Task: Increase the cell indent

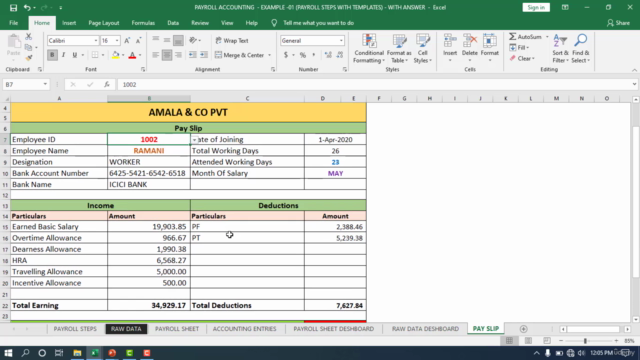Action: pos(204,55)
